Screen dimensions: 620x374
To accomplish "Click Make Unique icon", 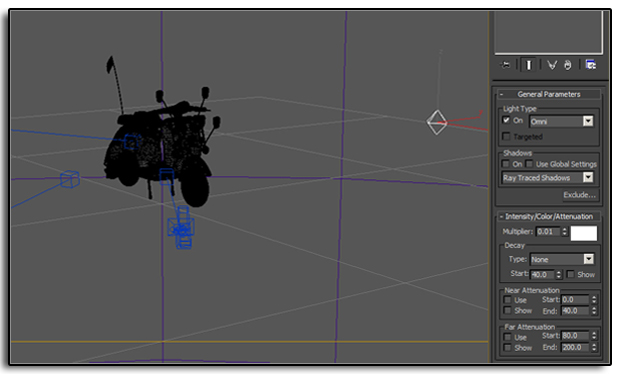I will pyautogui.click(x=552, y=65).
